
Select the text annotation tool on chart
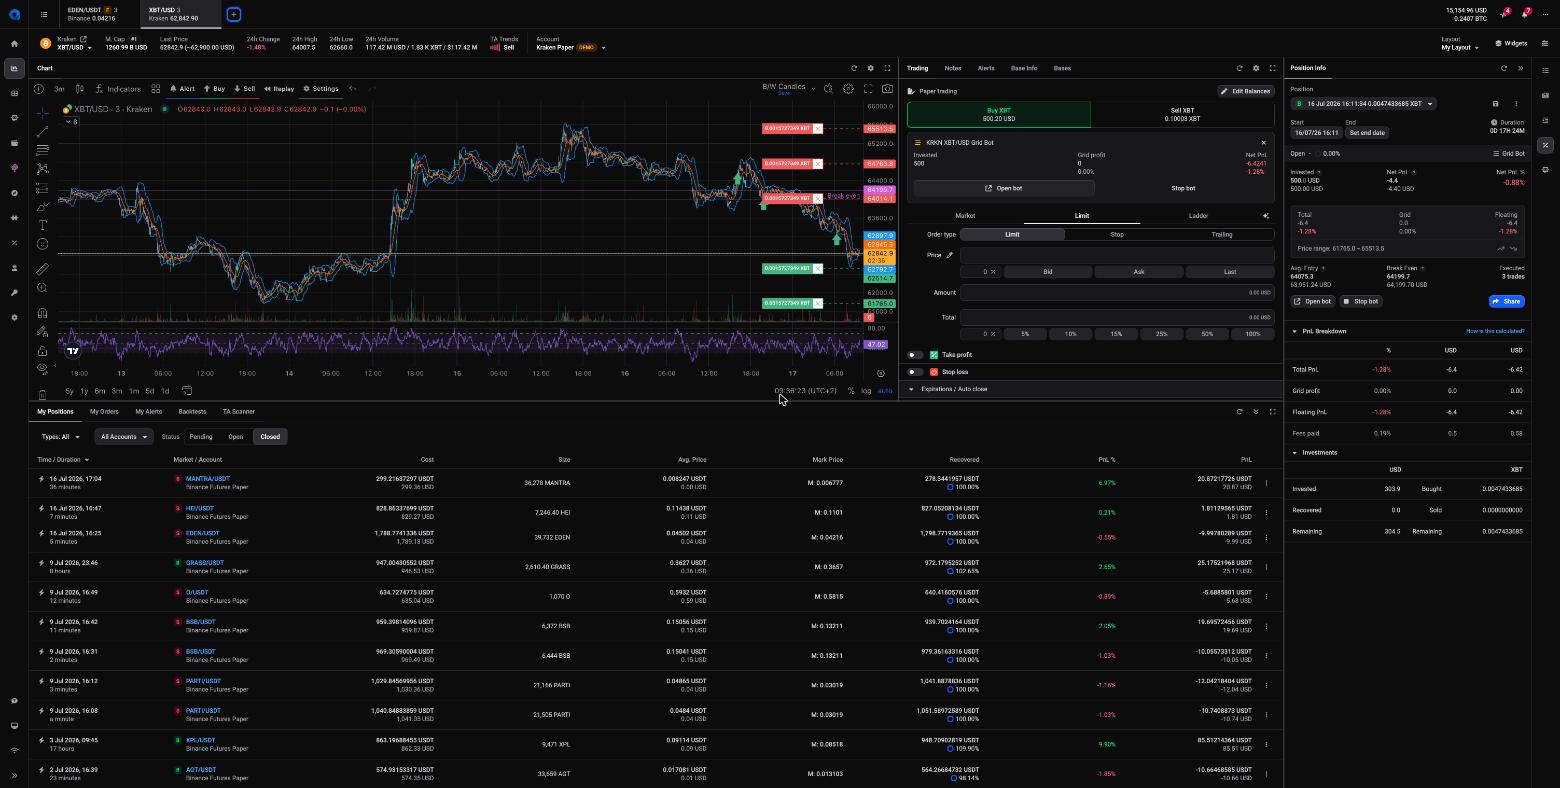[42, 225]
